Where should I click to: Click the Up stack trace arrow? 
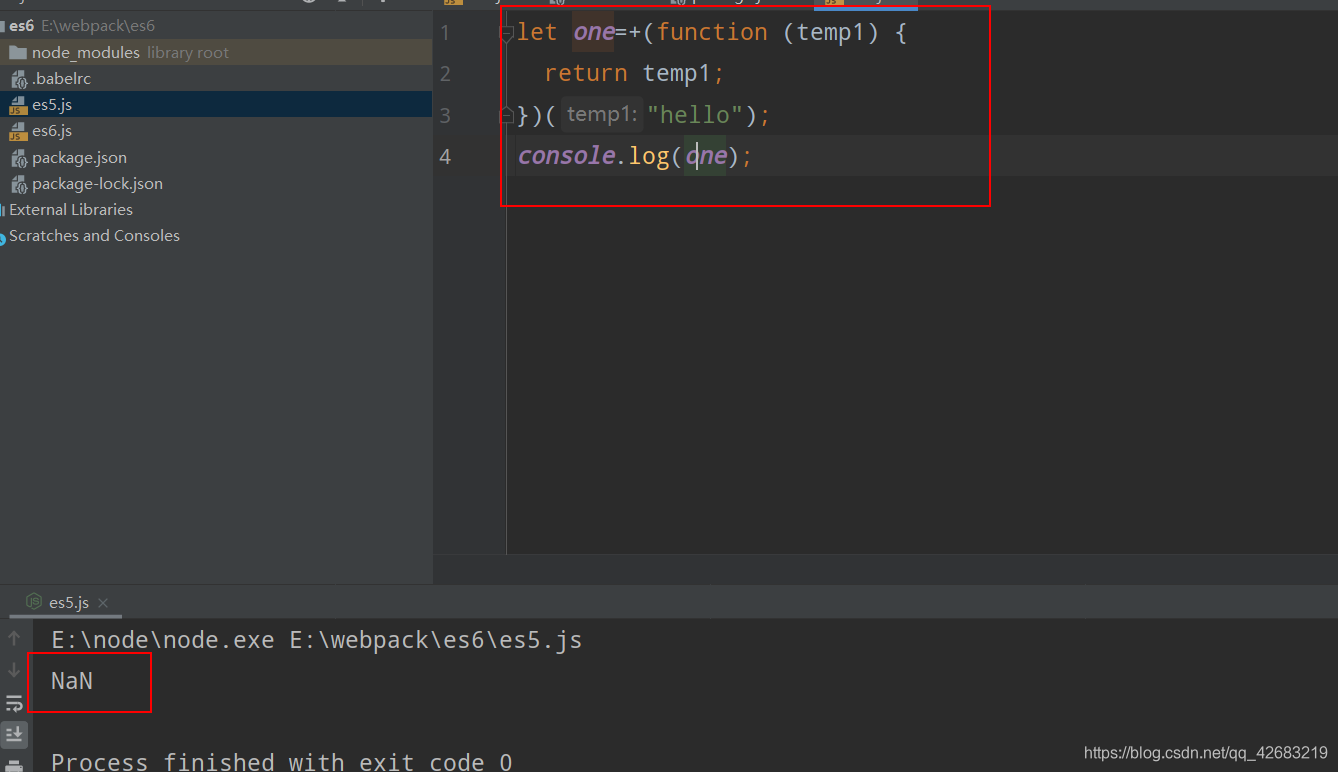pos(14,638)
